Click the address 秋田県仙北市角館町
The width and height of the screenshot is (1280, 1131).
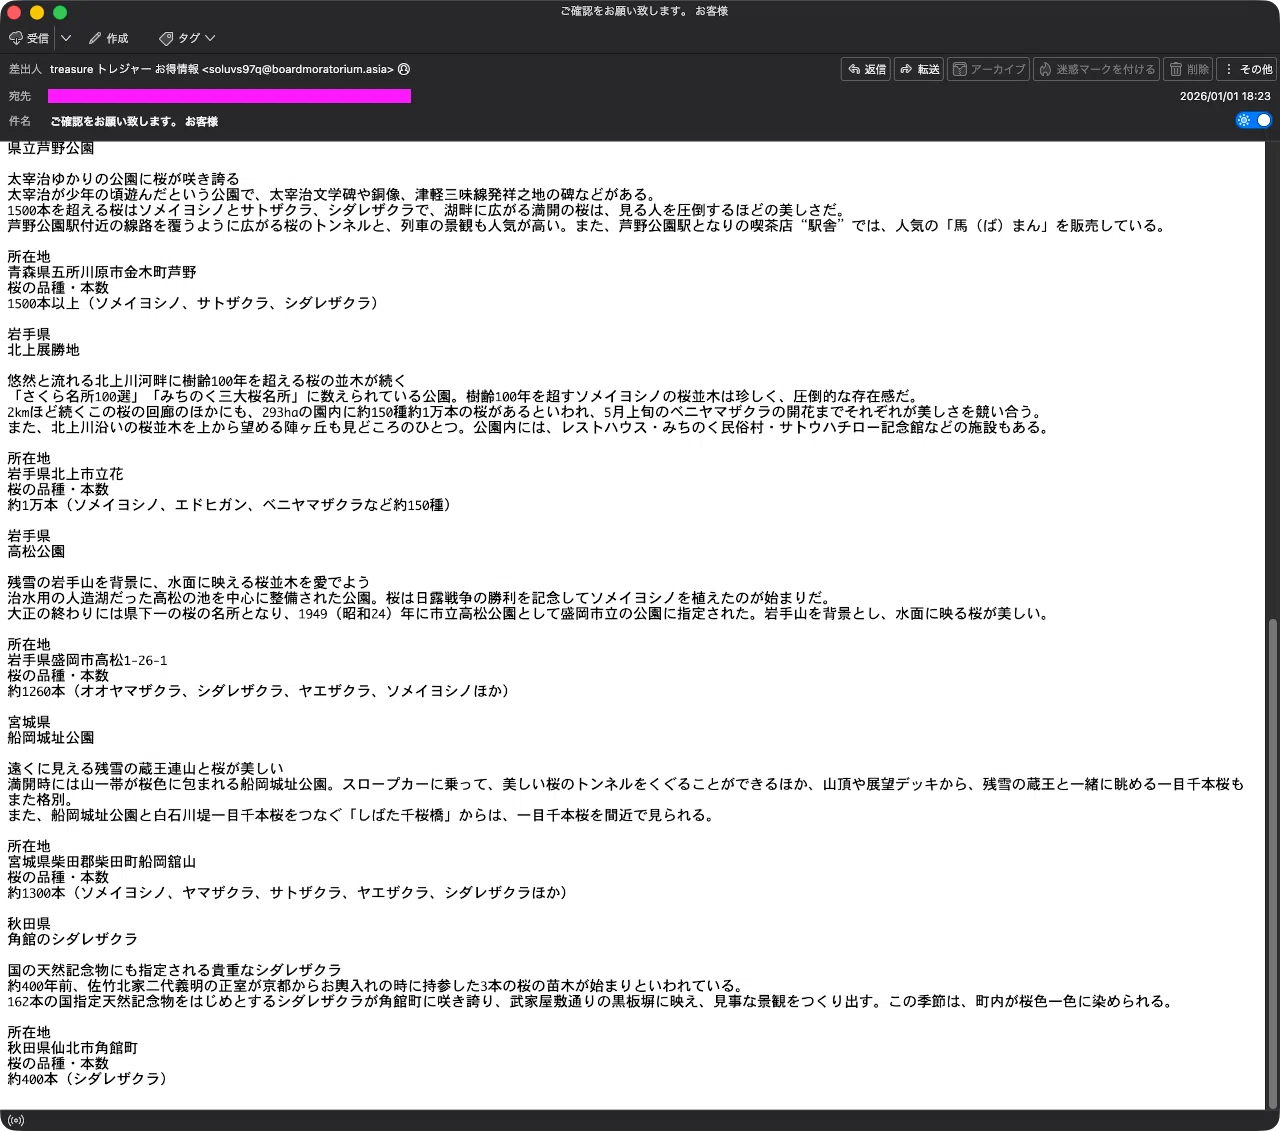coord(72,1048)
